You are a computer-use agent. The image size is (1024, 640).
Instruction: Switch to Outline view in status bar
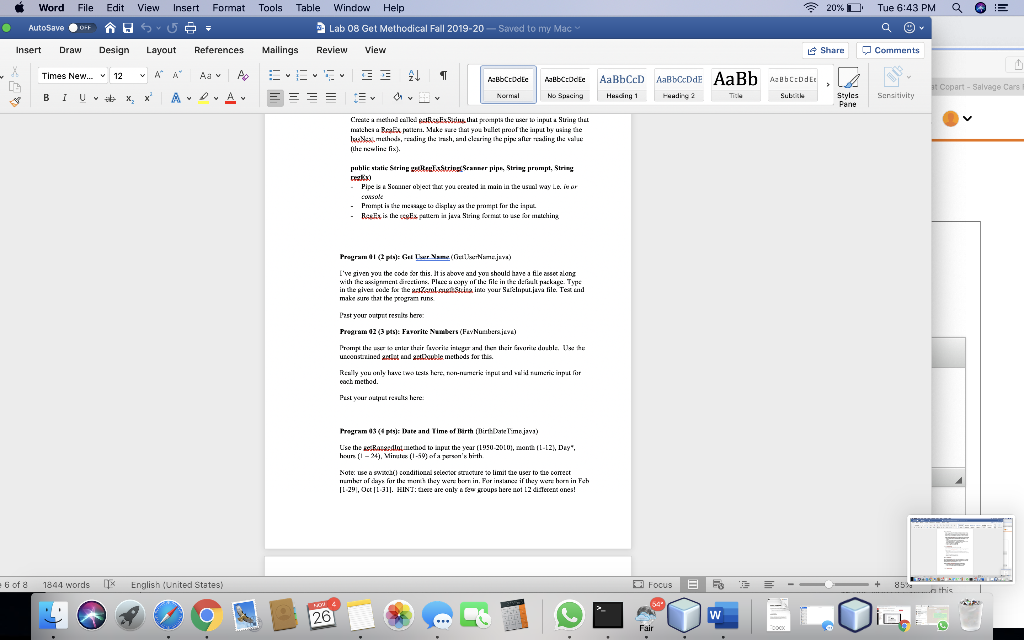point(744,584)
